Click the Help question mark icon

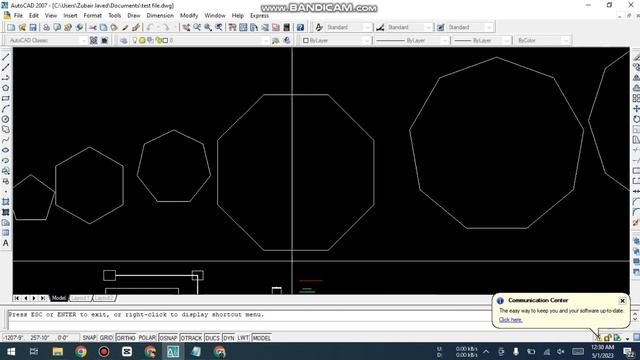(300, 27)
